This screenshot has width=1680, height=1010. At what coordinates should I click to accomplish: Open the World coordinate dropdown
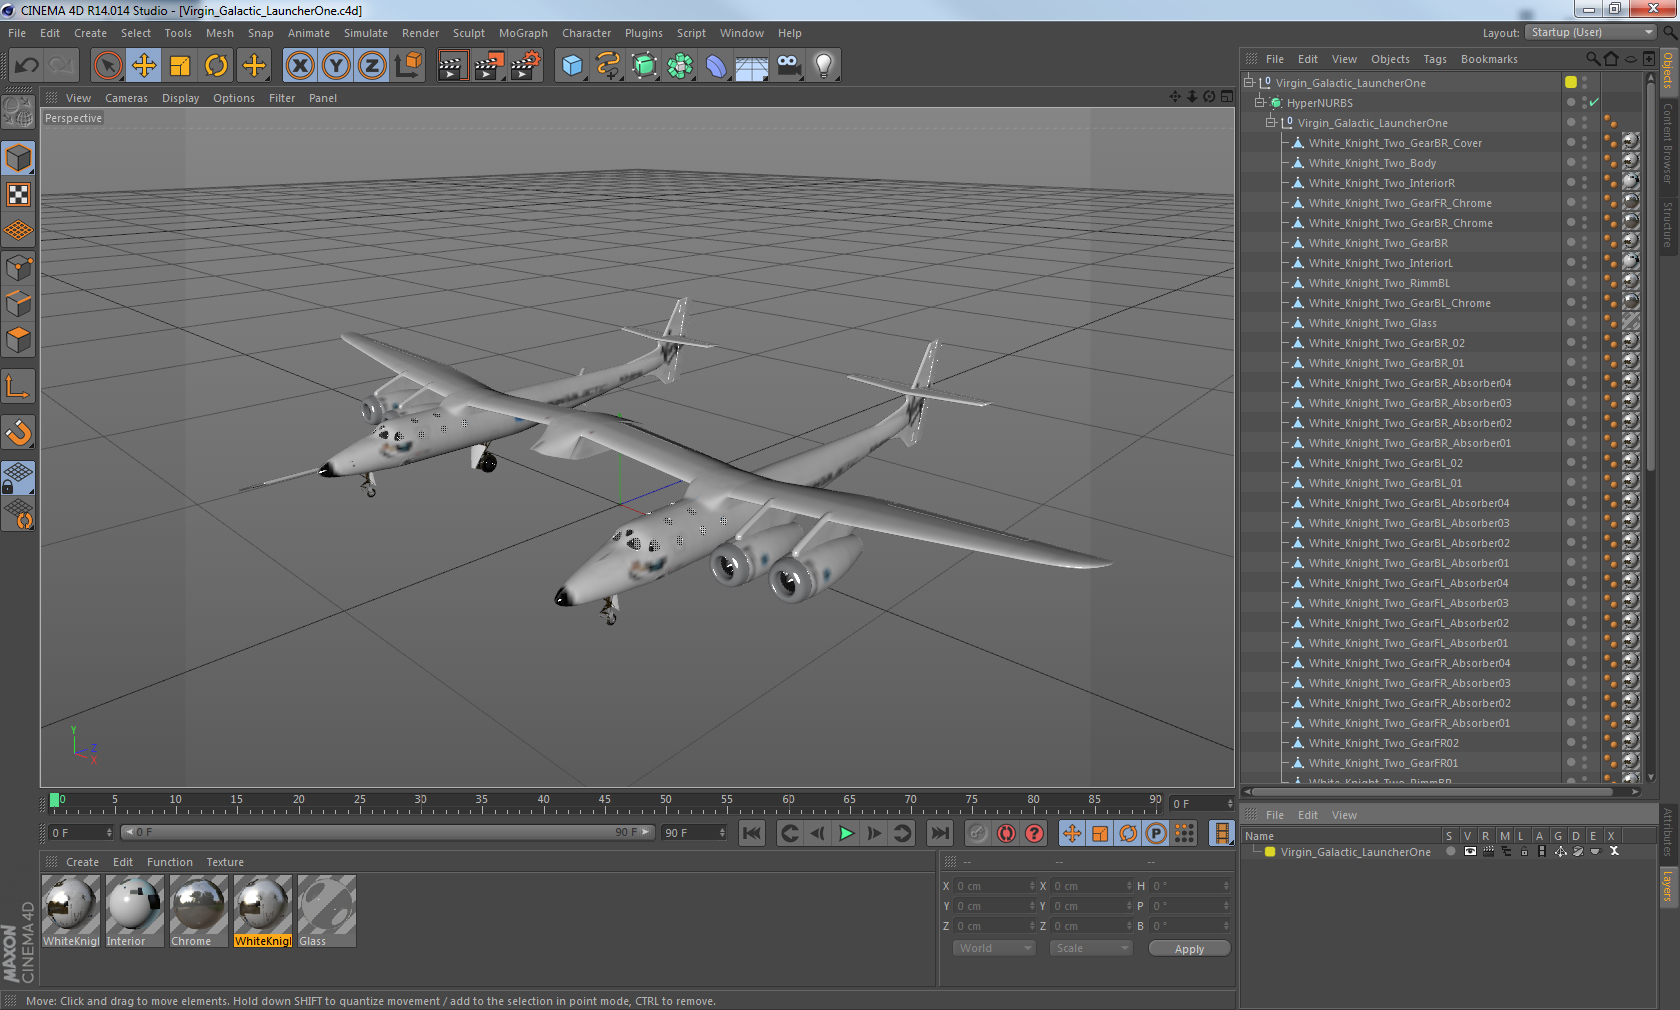click(994, 948)
